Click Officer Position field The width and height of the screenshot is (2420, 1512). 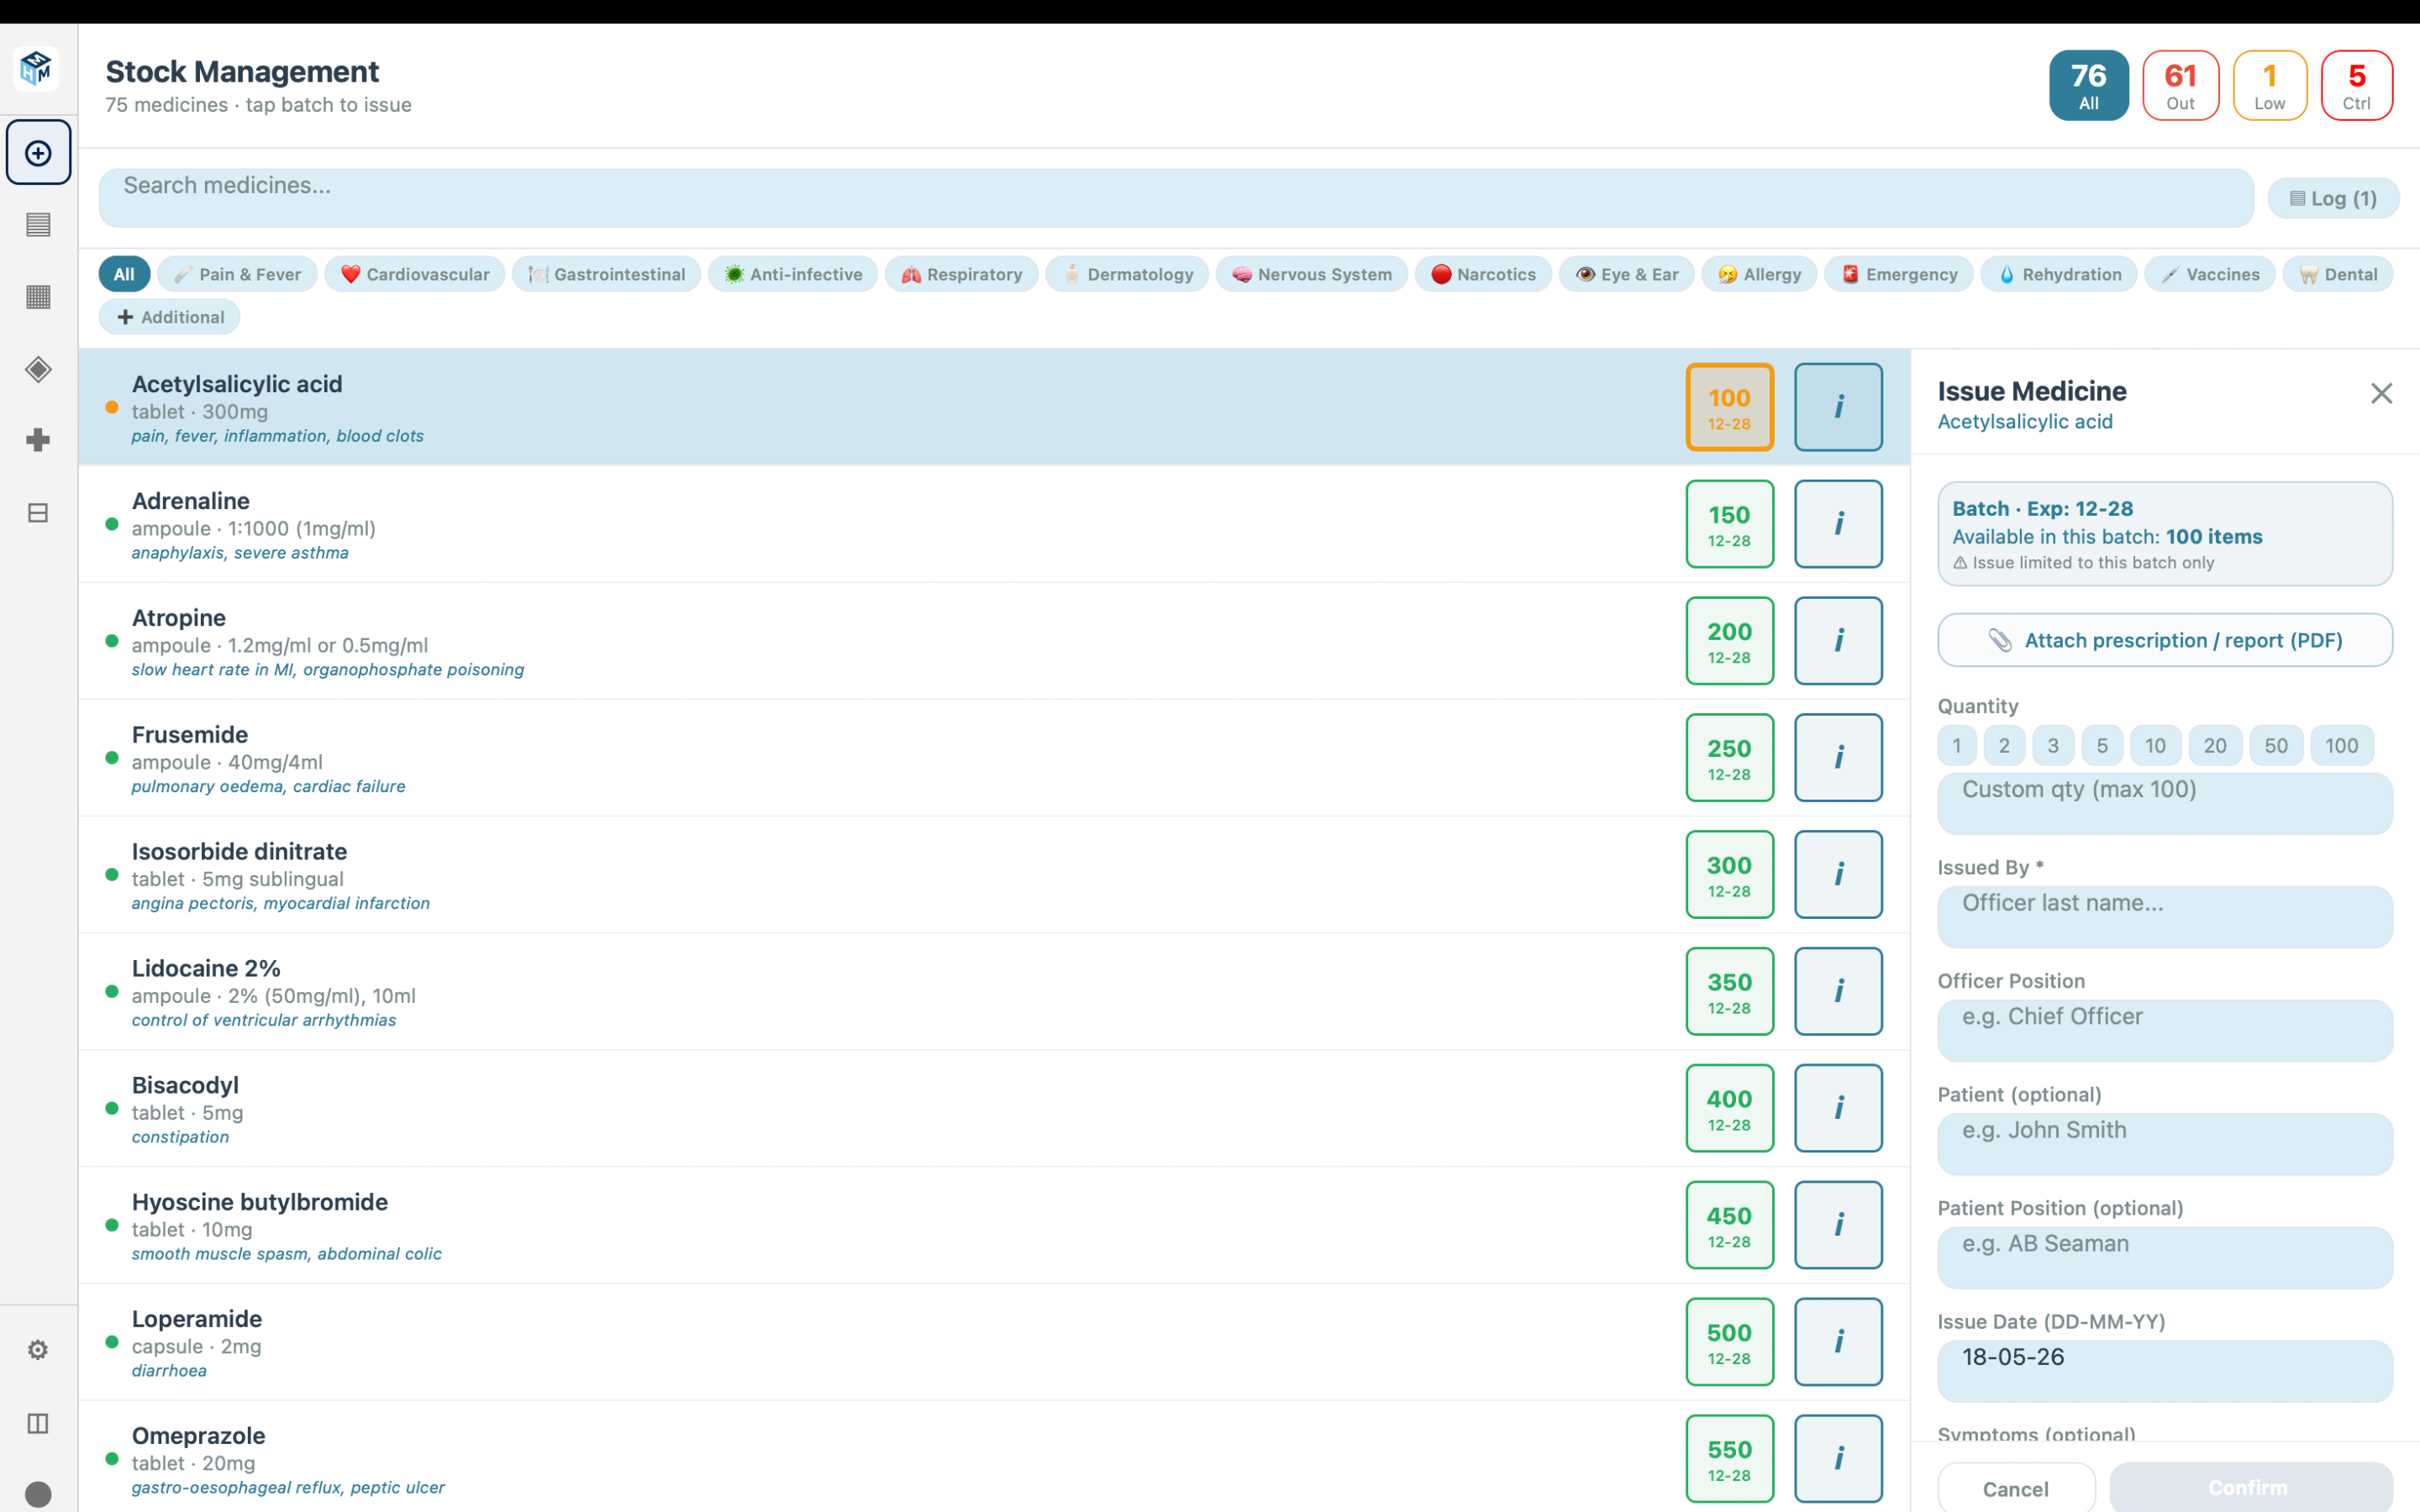tap(2164, 1030)
